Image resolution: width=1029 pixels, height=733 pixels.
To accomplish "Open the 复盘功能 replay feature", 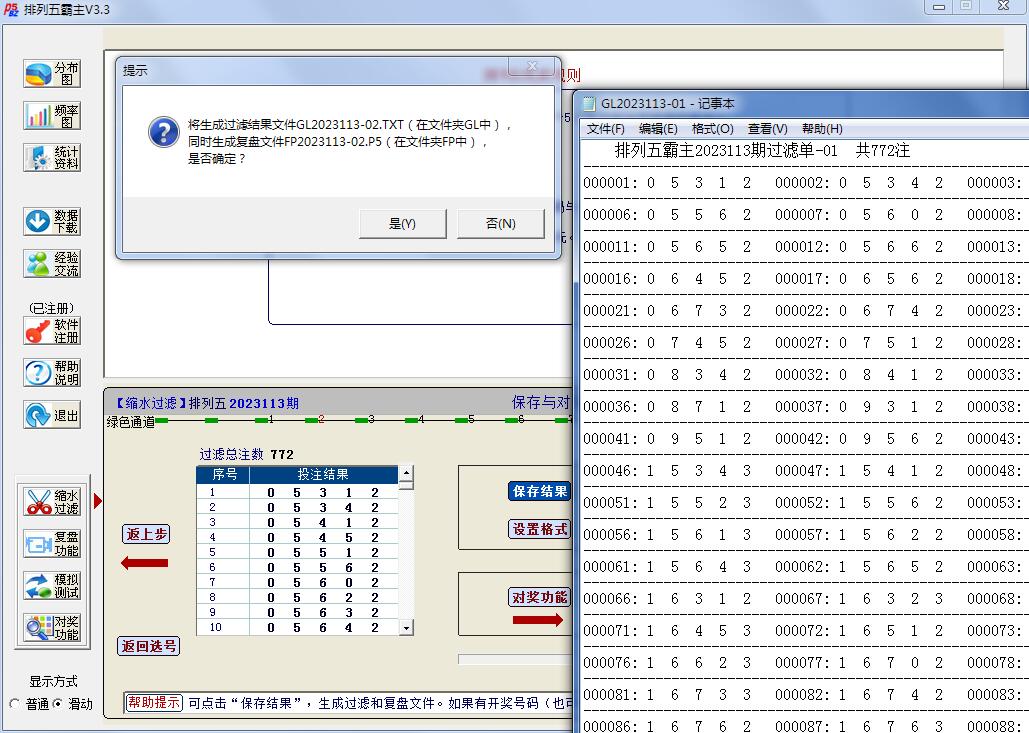I will coord(50,542).
